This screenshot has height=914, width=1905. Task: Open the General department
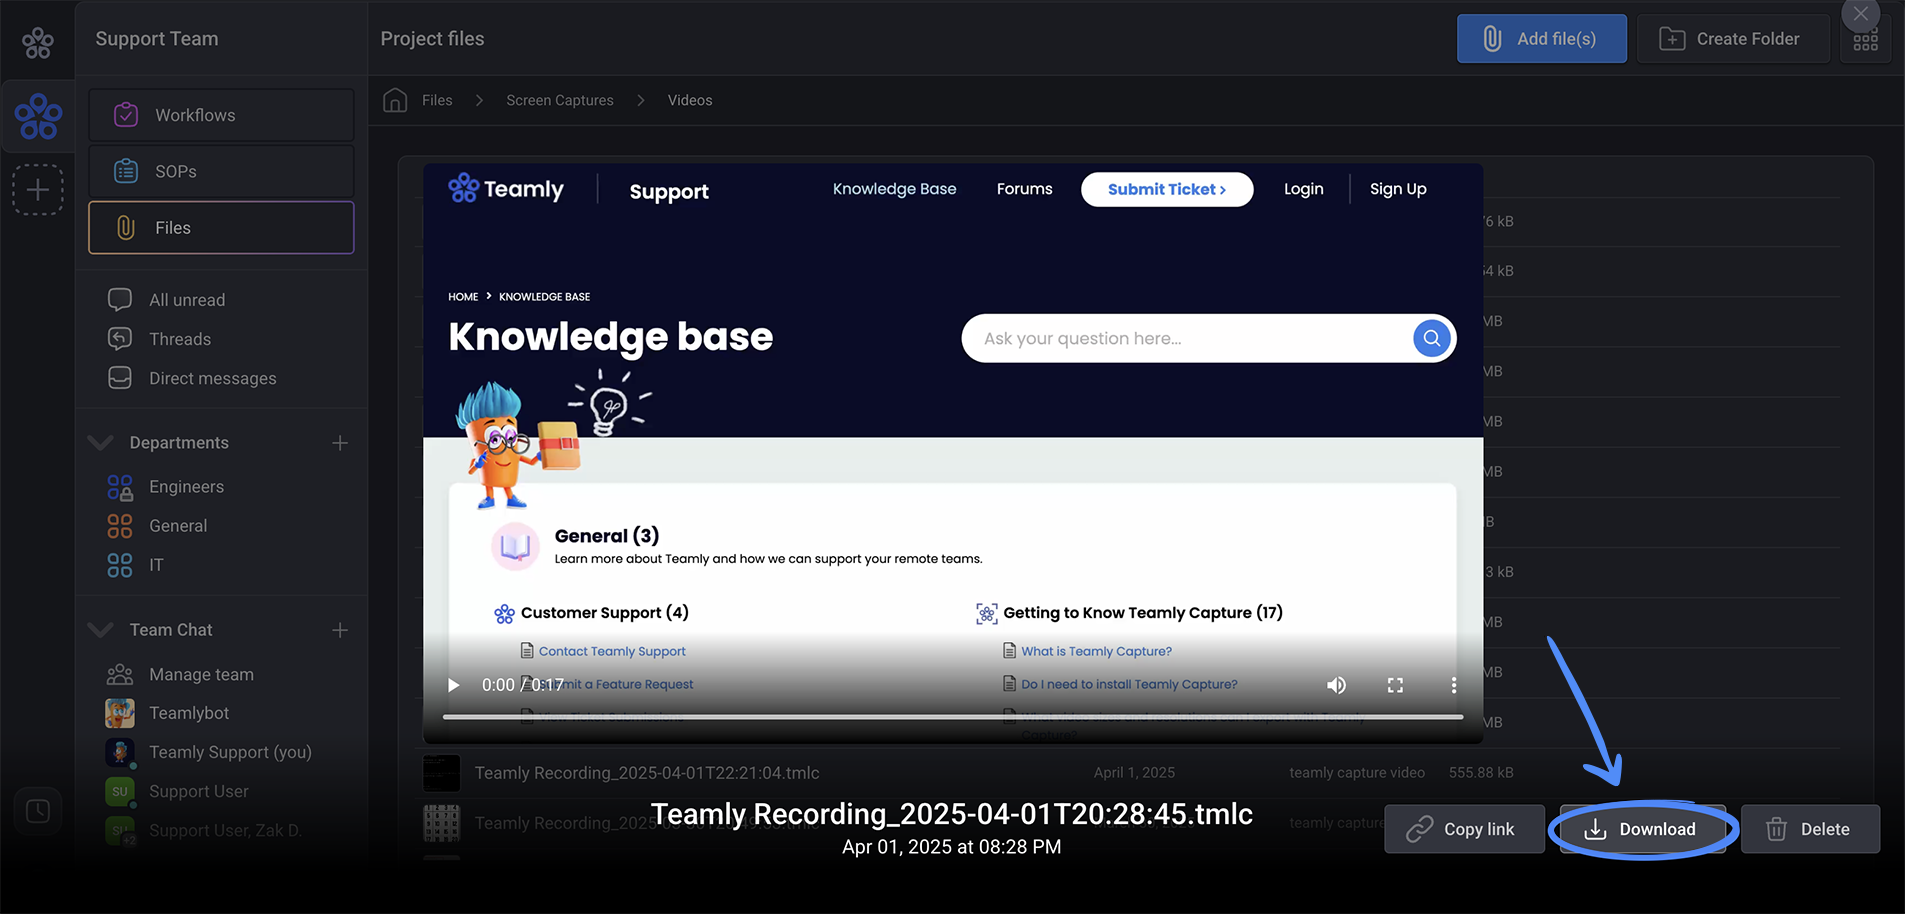pos(178,526)
